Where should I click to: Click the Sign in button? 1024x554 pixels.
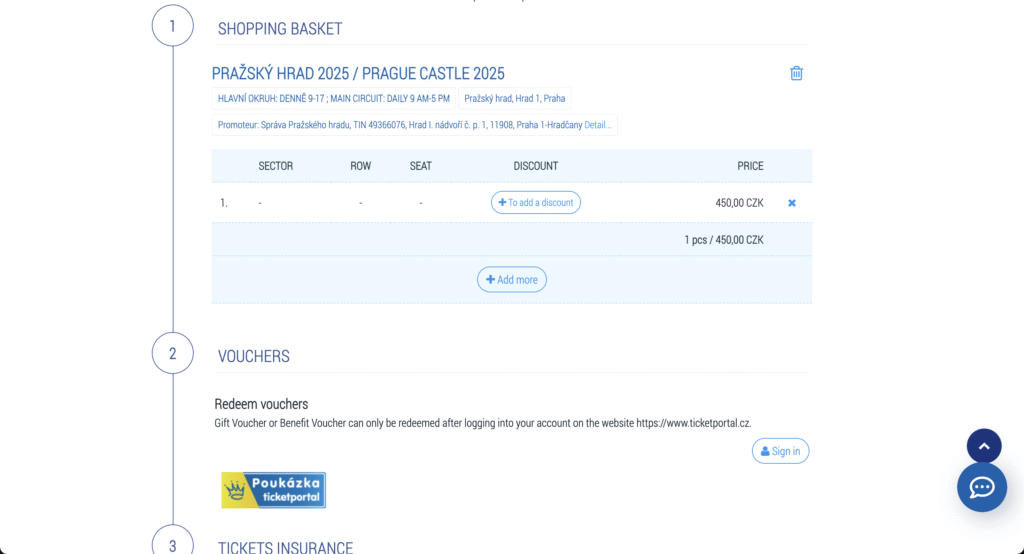[780, 451]
